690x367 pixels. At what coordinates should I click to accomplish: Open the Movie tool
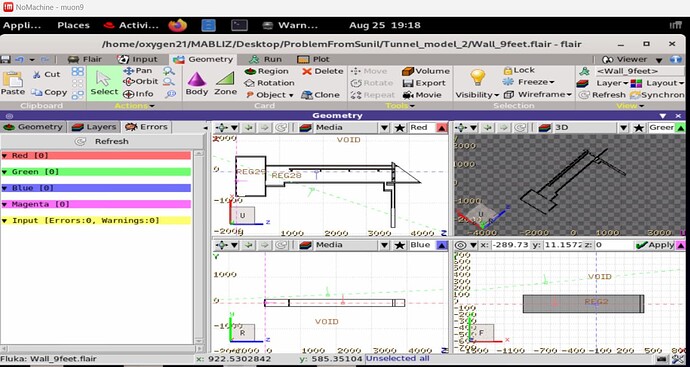[408, 95]
